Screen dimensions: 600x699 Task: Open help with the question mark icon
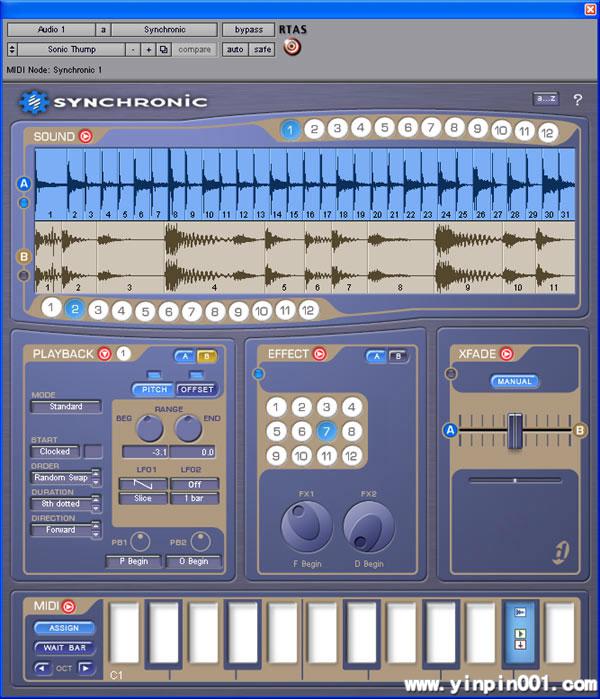pos(577,99)
